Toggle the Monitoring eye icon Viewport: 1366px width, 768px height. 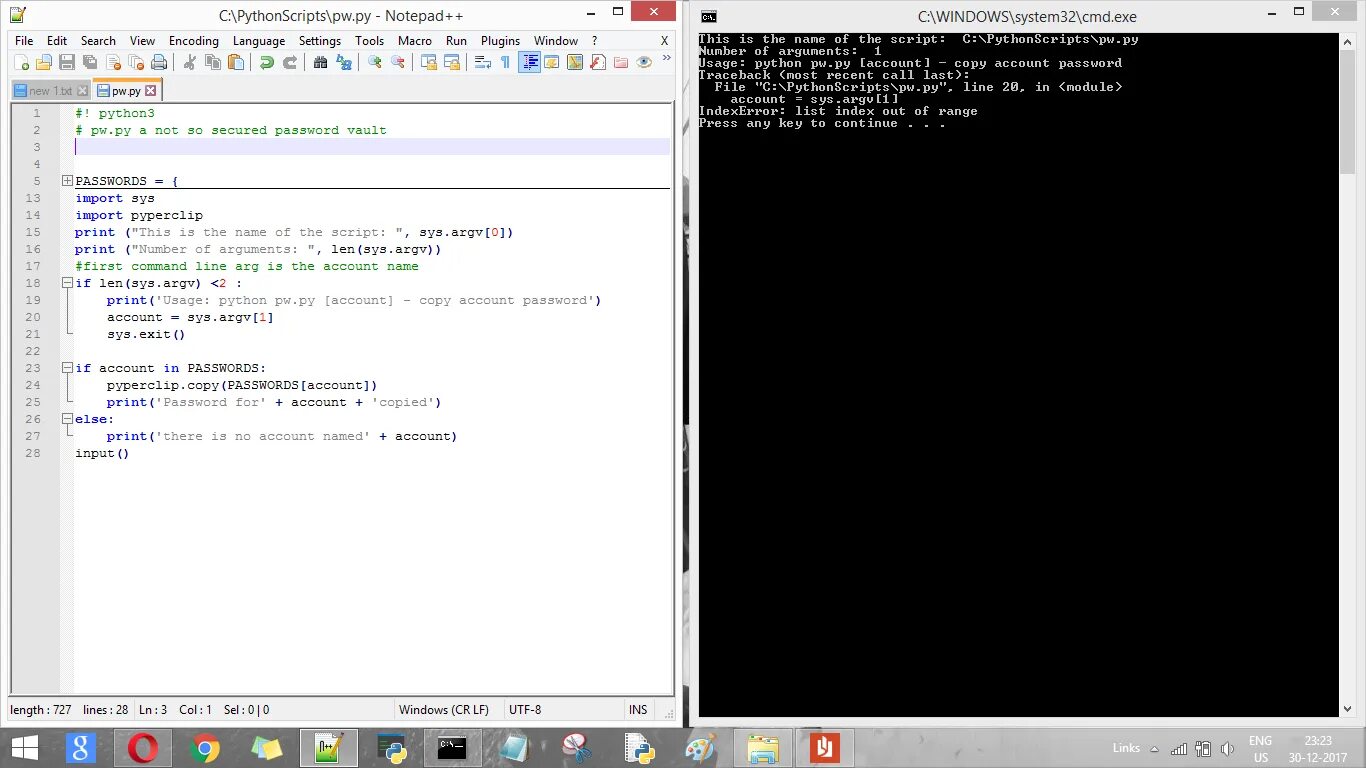(x=644, y=62)
